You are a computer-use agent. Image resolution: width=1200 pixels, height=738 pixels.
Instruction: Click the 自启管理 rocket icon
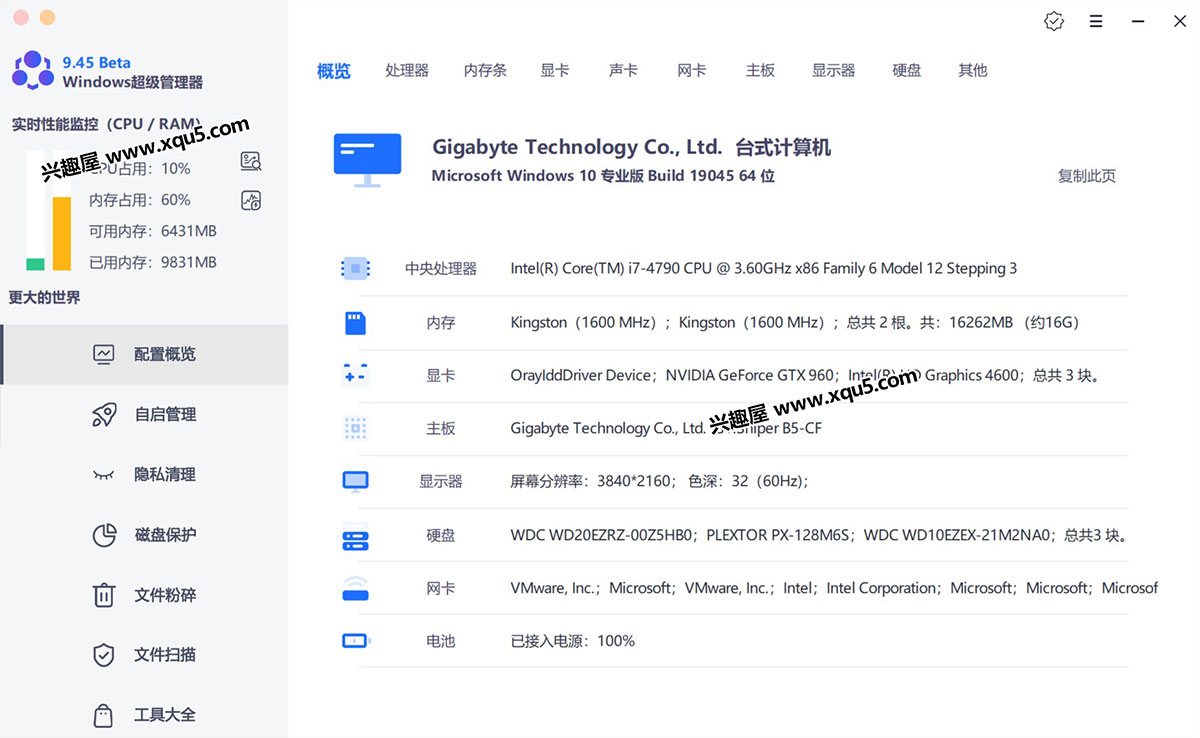[103, 414]
